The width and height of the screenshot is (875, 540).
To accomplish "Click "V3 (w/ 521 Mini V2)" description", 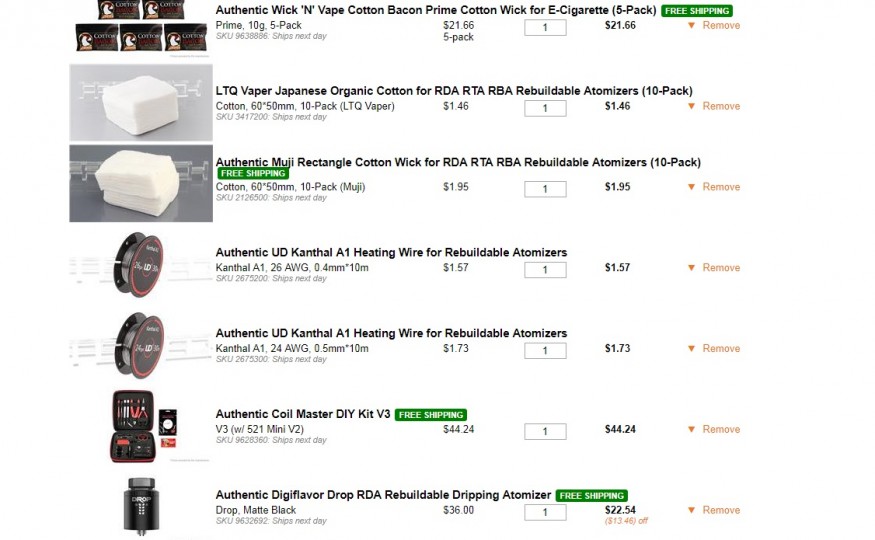I will pyautogui.click(x=259, y=430).
